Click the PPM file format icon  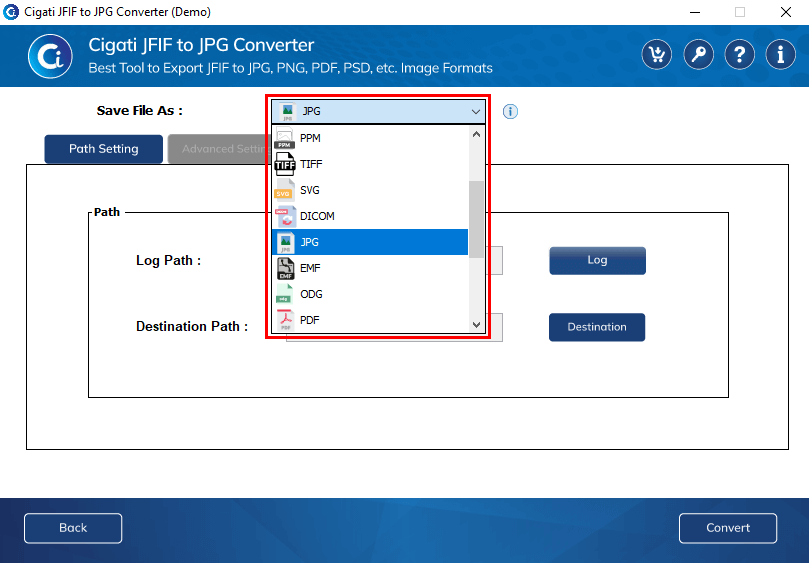pos(285,138)
